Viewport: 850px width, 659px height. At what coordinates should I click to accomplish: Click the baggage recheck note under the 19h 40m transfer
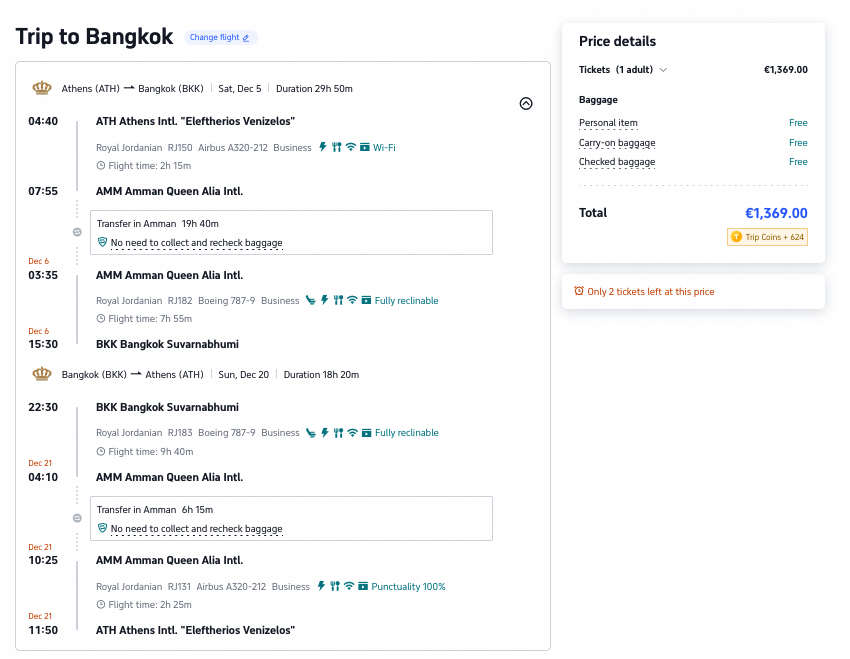pyautogui.click(x=196, y=243)
